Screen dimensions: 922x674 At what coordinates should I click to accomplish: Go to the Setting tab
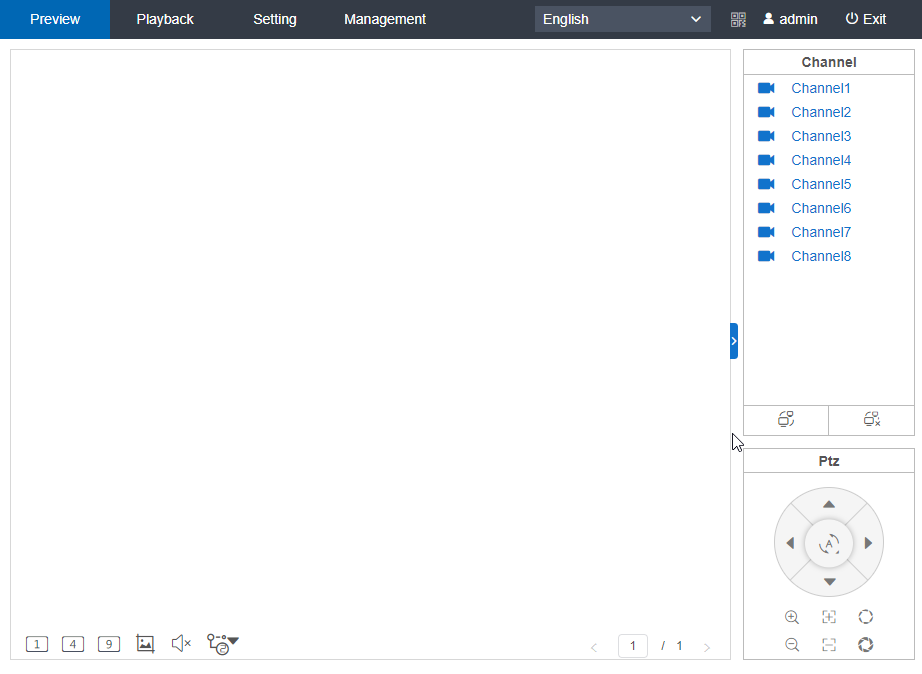[275, 19]
